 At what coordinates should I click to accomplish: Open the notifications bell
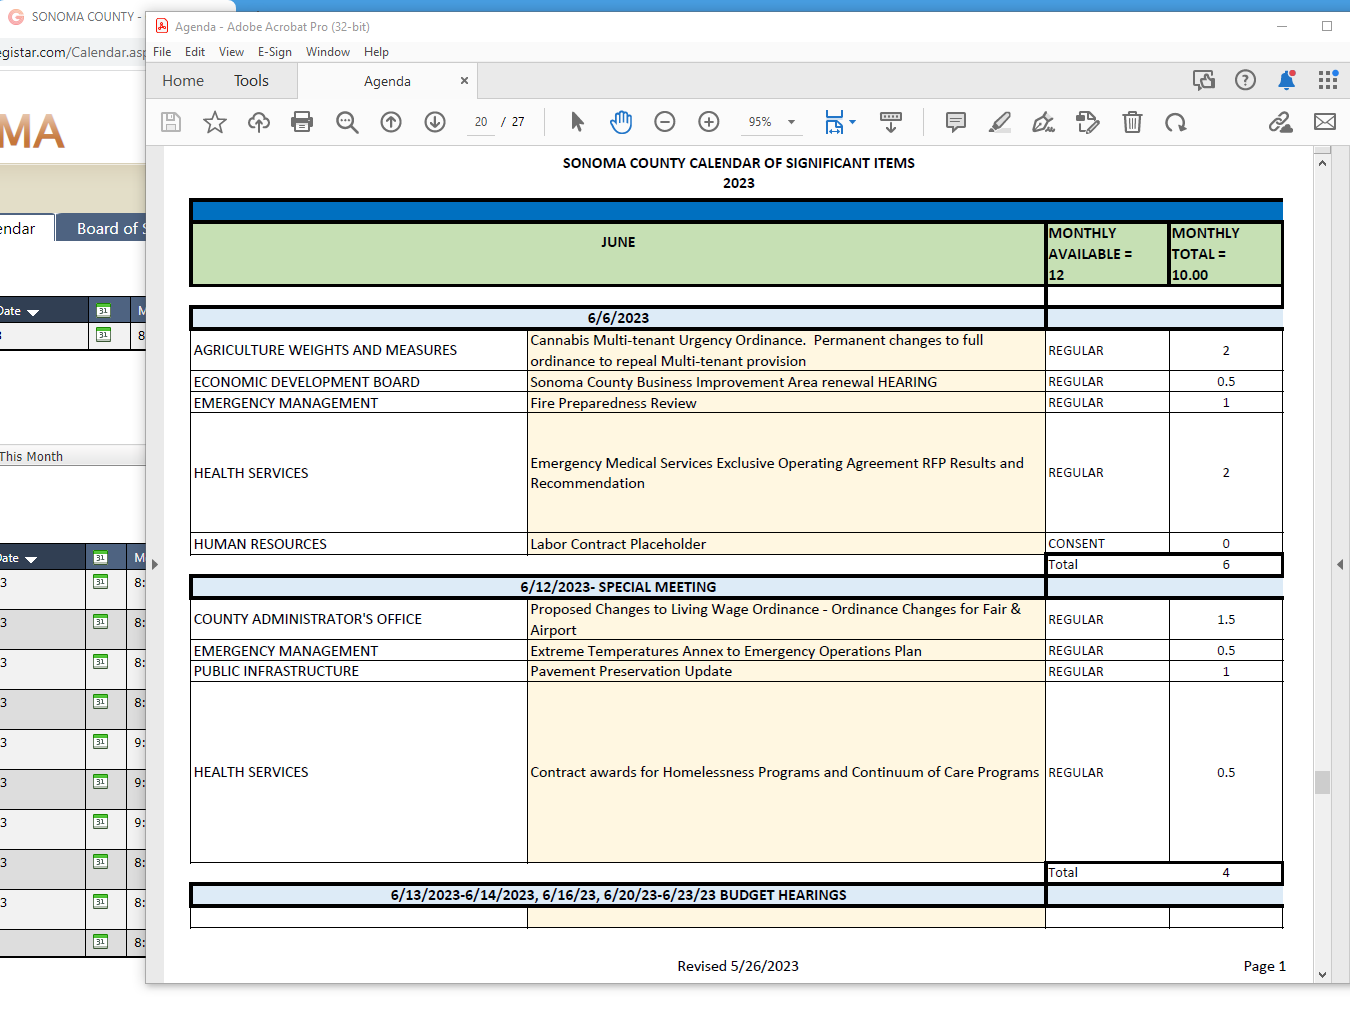pyautogui.click(x=1287, y=81)
